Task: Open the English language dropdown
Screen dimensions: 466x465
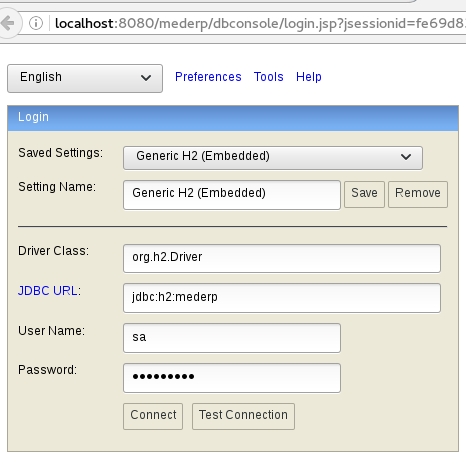Action: click(85, 78)
